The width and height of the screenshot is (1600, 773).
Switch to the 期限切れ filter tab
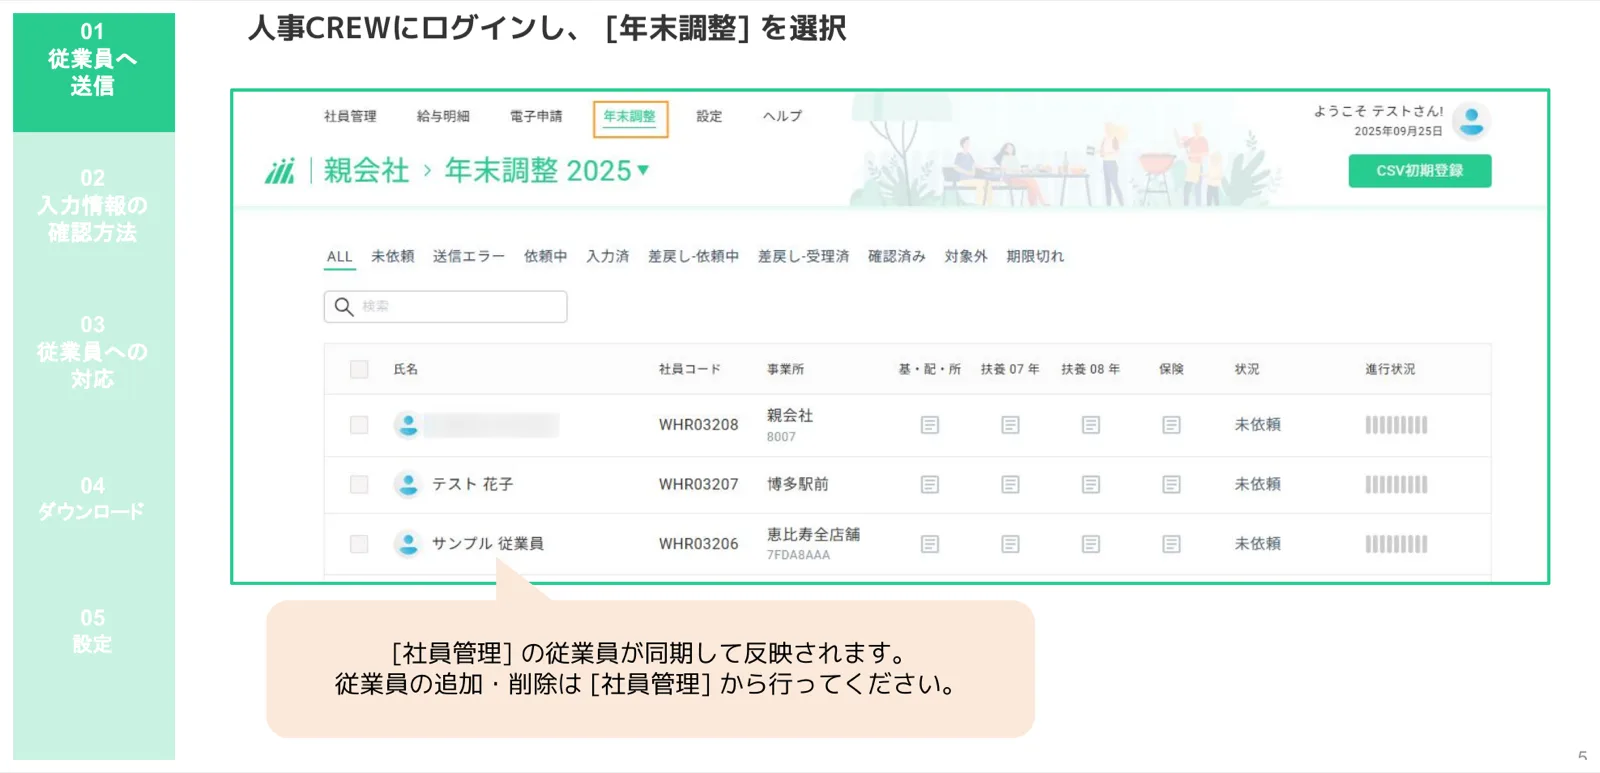(1035, 256)
